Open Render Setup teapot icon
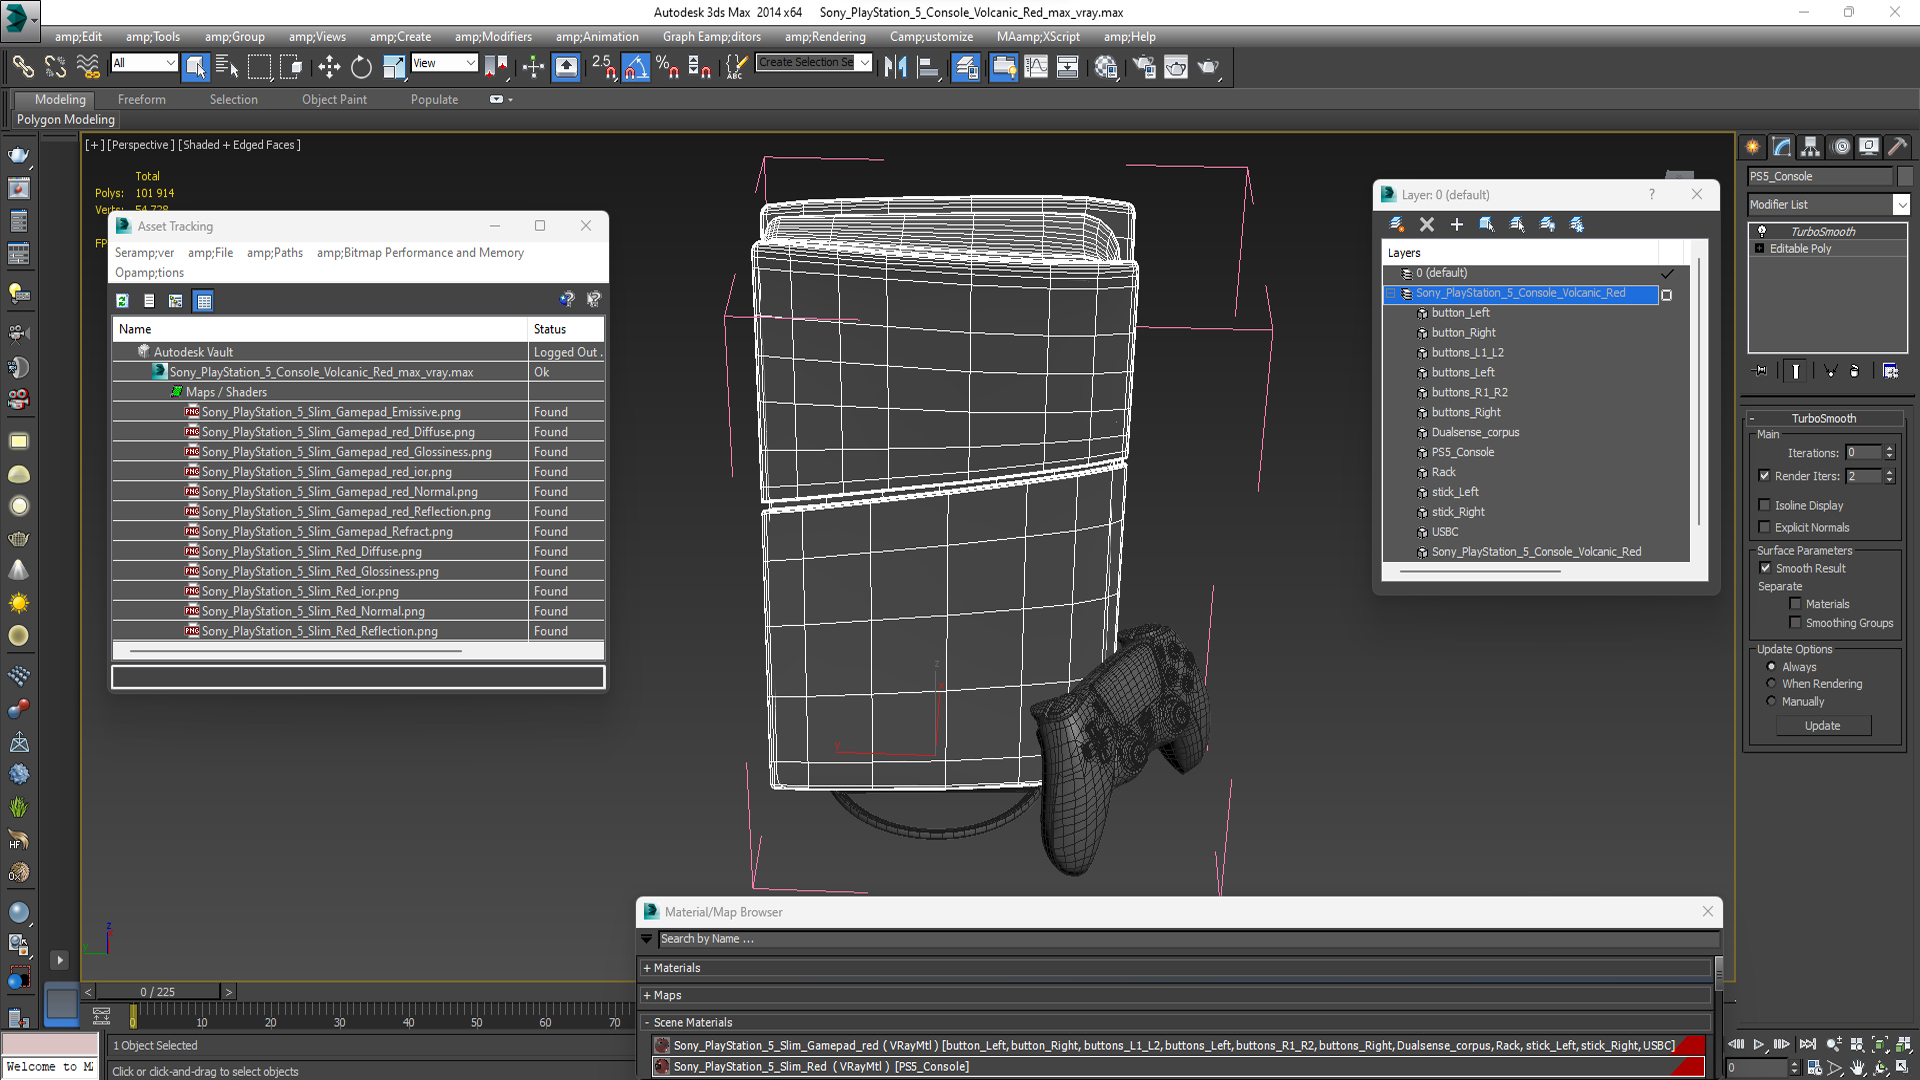1920x1080 pixels. [x=1144, y=67]
